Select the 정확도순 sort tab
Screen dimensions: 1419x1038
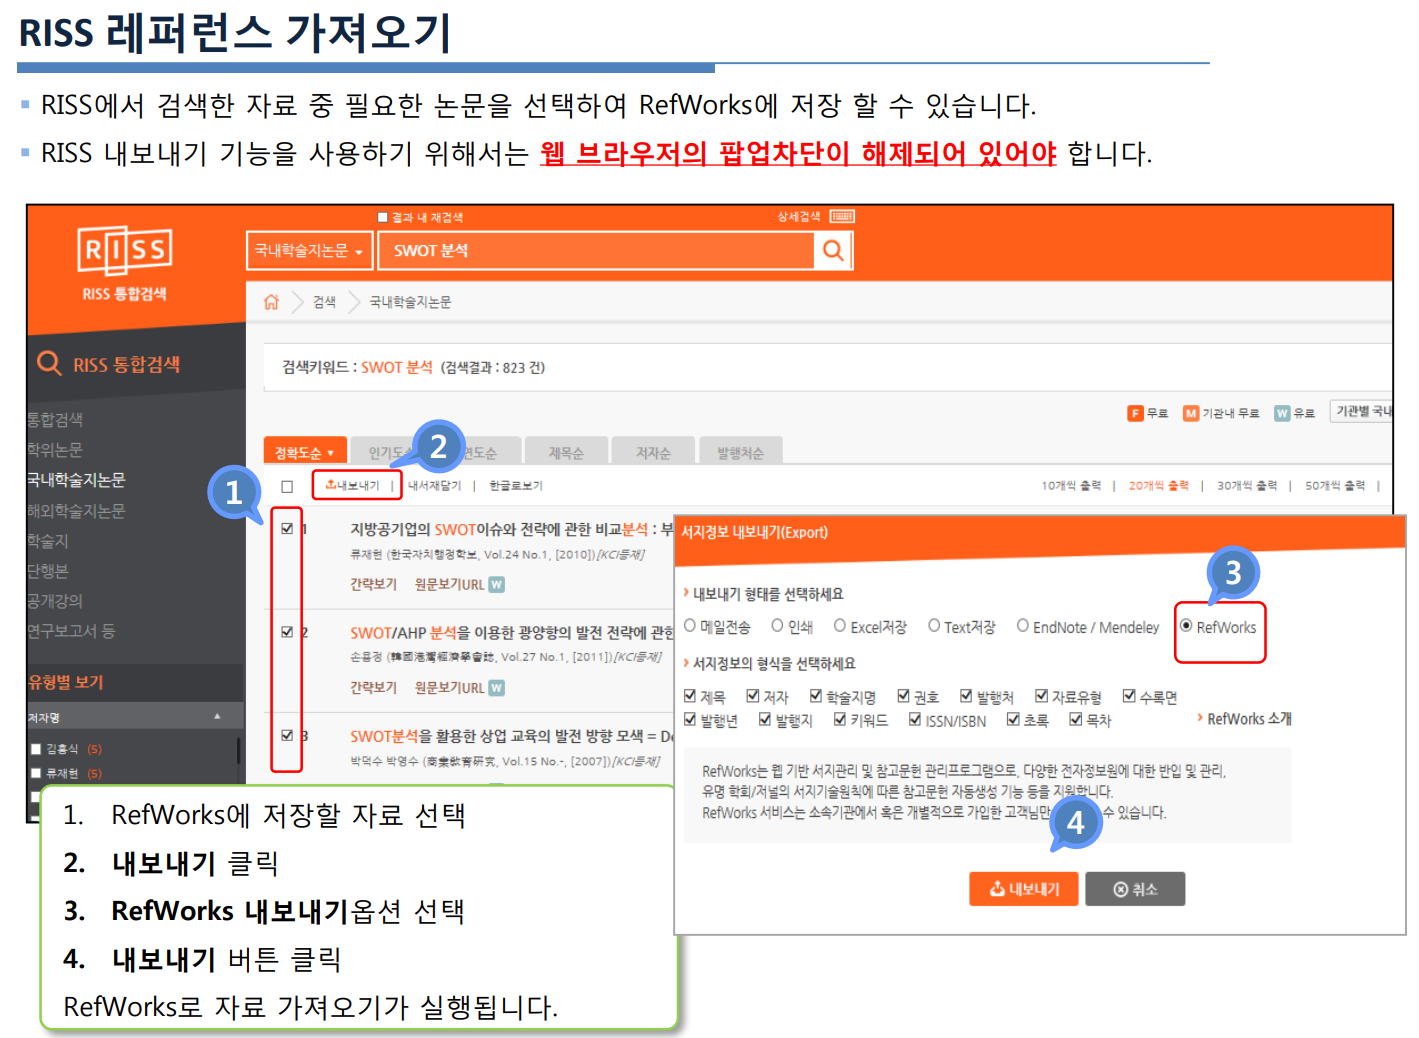coord(305,452)
